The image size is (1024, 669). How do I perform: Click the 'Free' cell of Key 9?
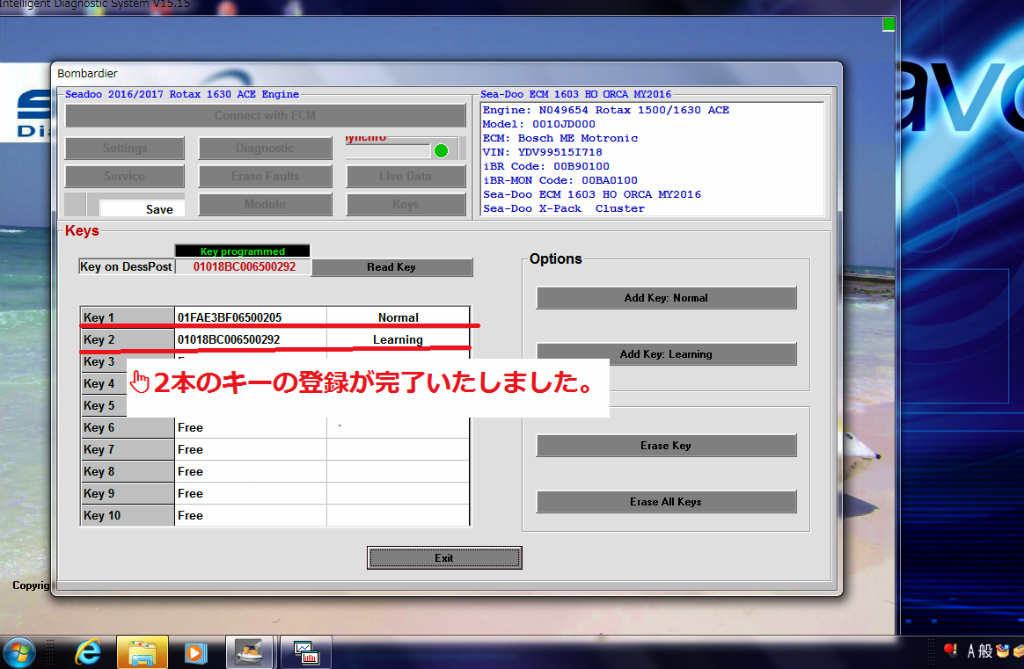(250, 494)
